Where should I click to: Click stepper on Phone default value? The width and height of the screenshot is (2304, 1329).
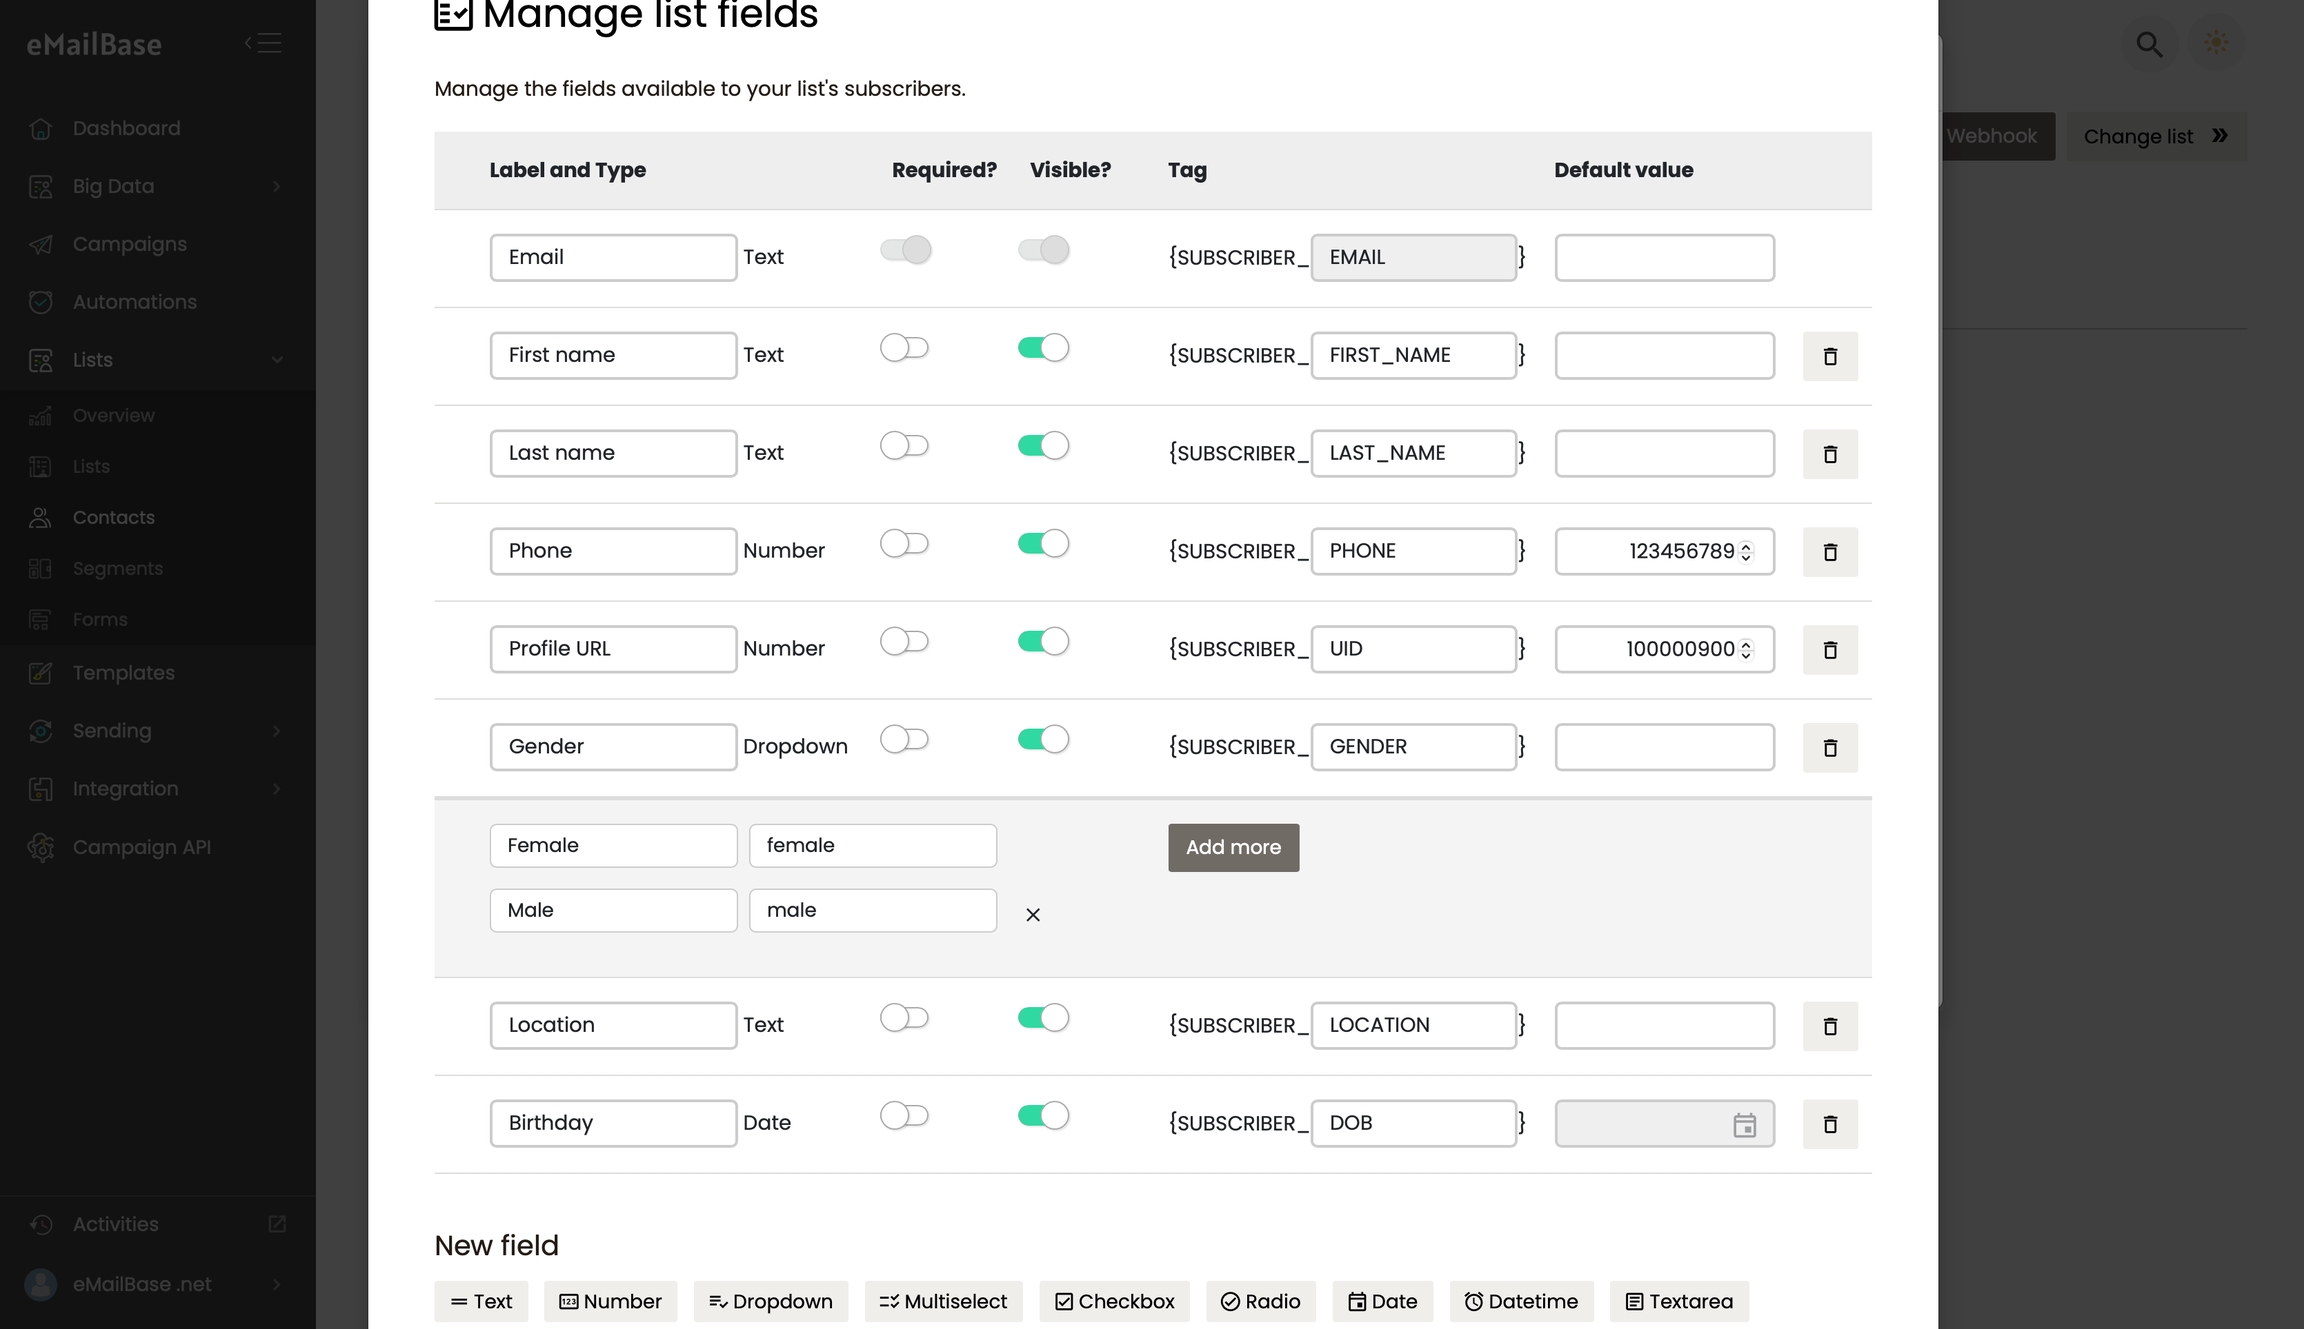[x=1746, y=551]
